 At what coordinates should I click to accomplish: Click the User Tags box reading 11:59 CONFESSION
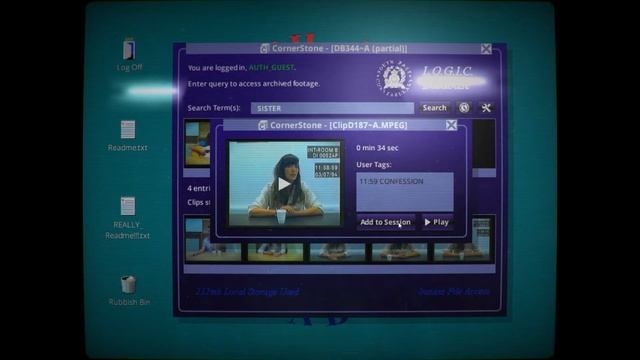[x=404, y=192]
